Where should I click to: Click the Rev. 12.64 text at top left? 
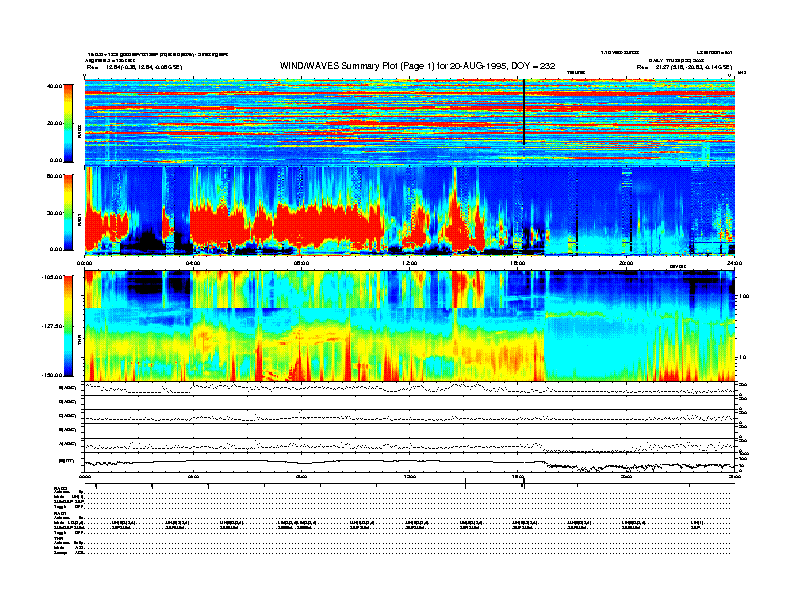[x=134, y=67]
